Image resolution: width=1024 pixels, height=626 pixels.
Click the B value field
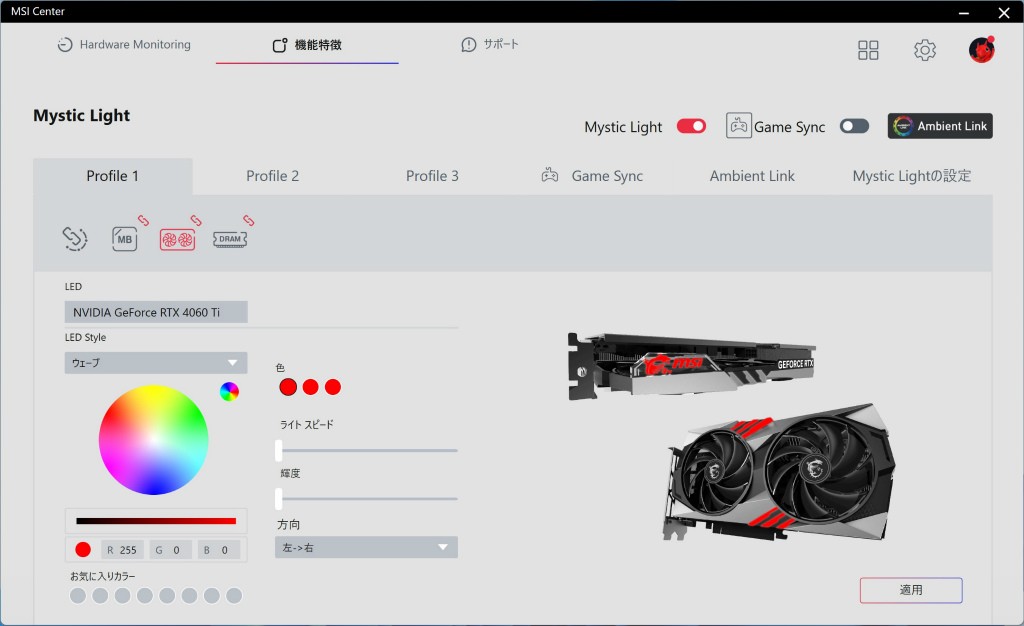(x=219, y=550)
